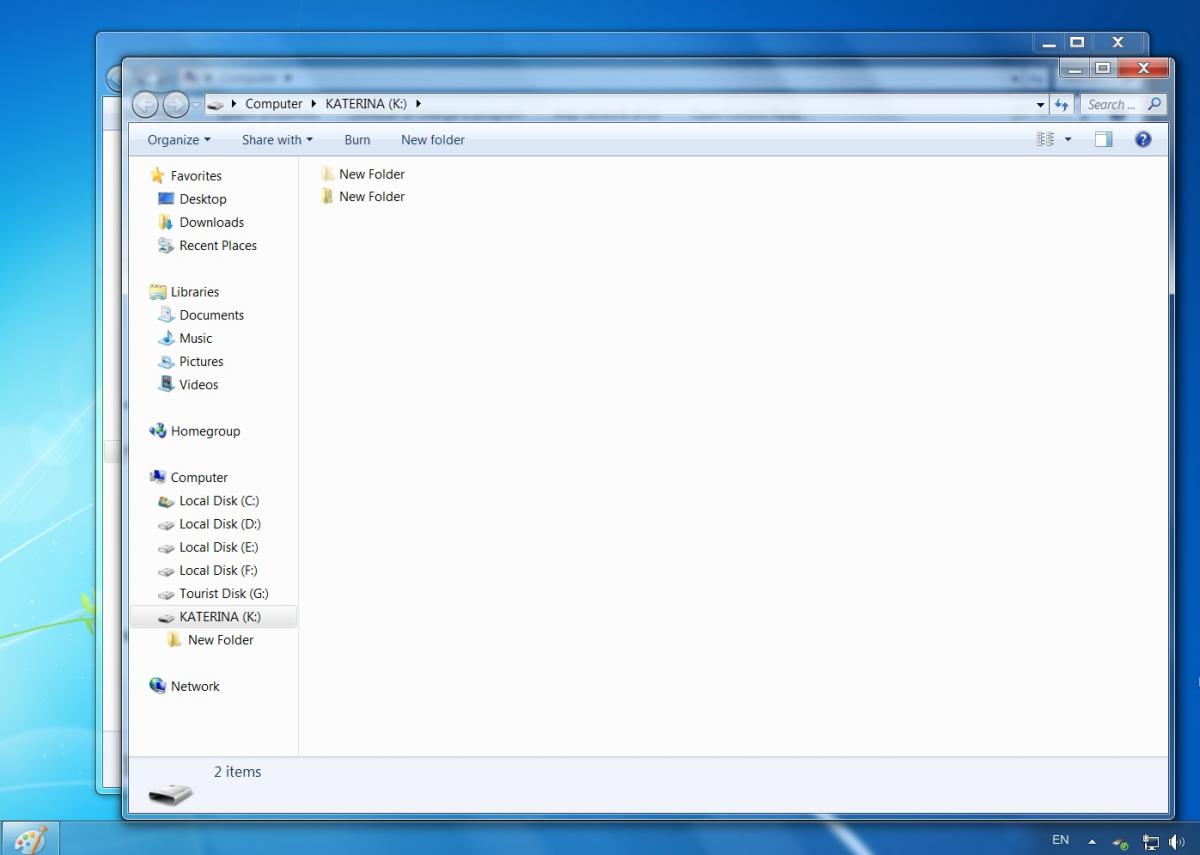Maximize the background Explorer window
The height and width of the screenshot is (855, 1200).
(x=1077, y=42)
